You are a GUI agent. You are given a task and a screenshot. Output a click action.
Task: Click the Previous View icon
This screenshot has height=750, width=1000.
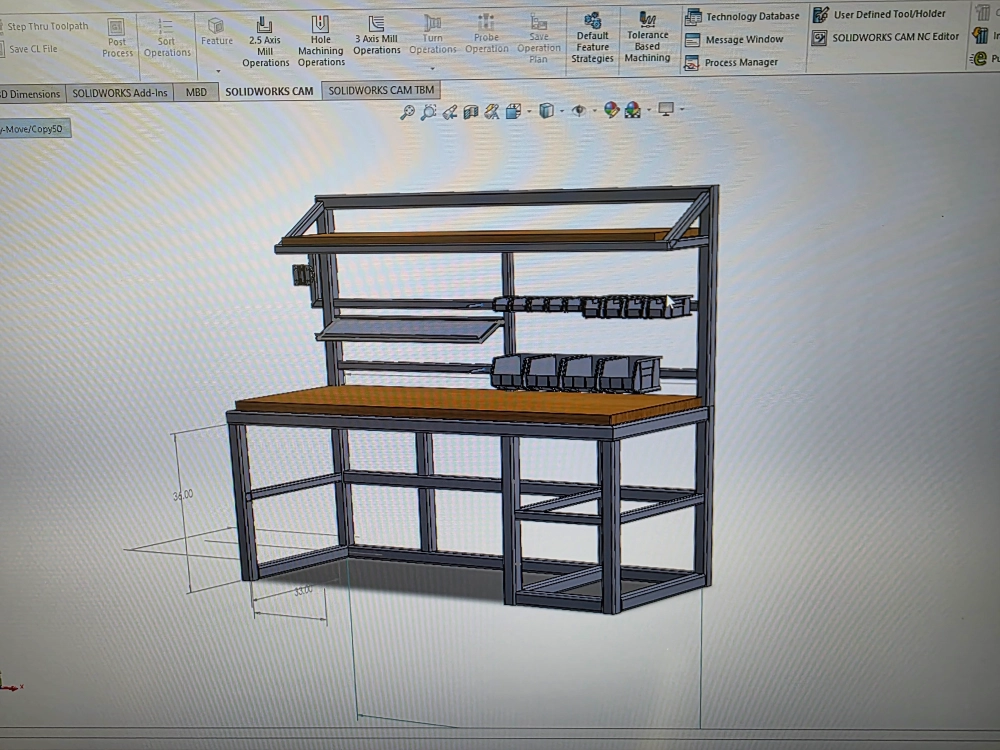[450, 112]
